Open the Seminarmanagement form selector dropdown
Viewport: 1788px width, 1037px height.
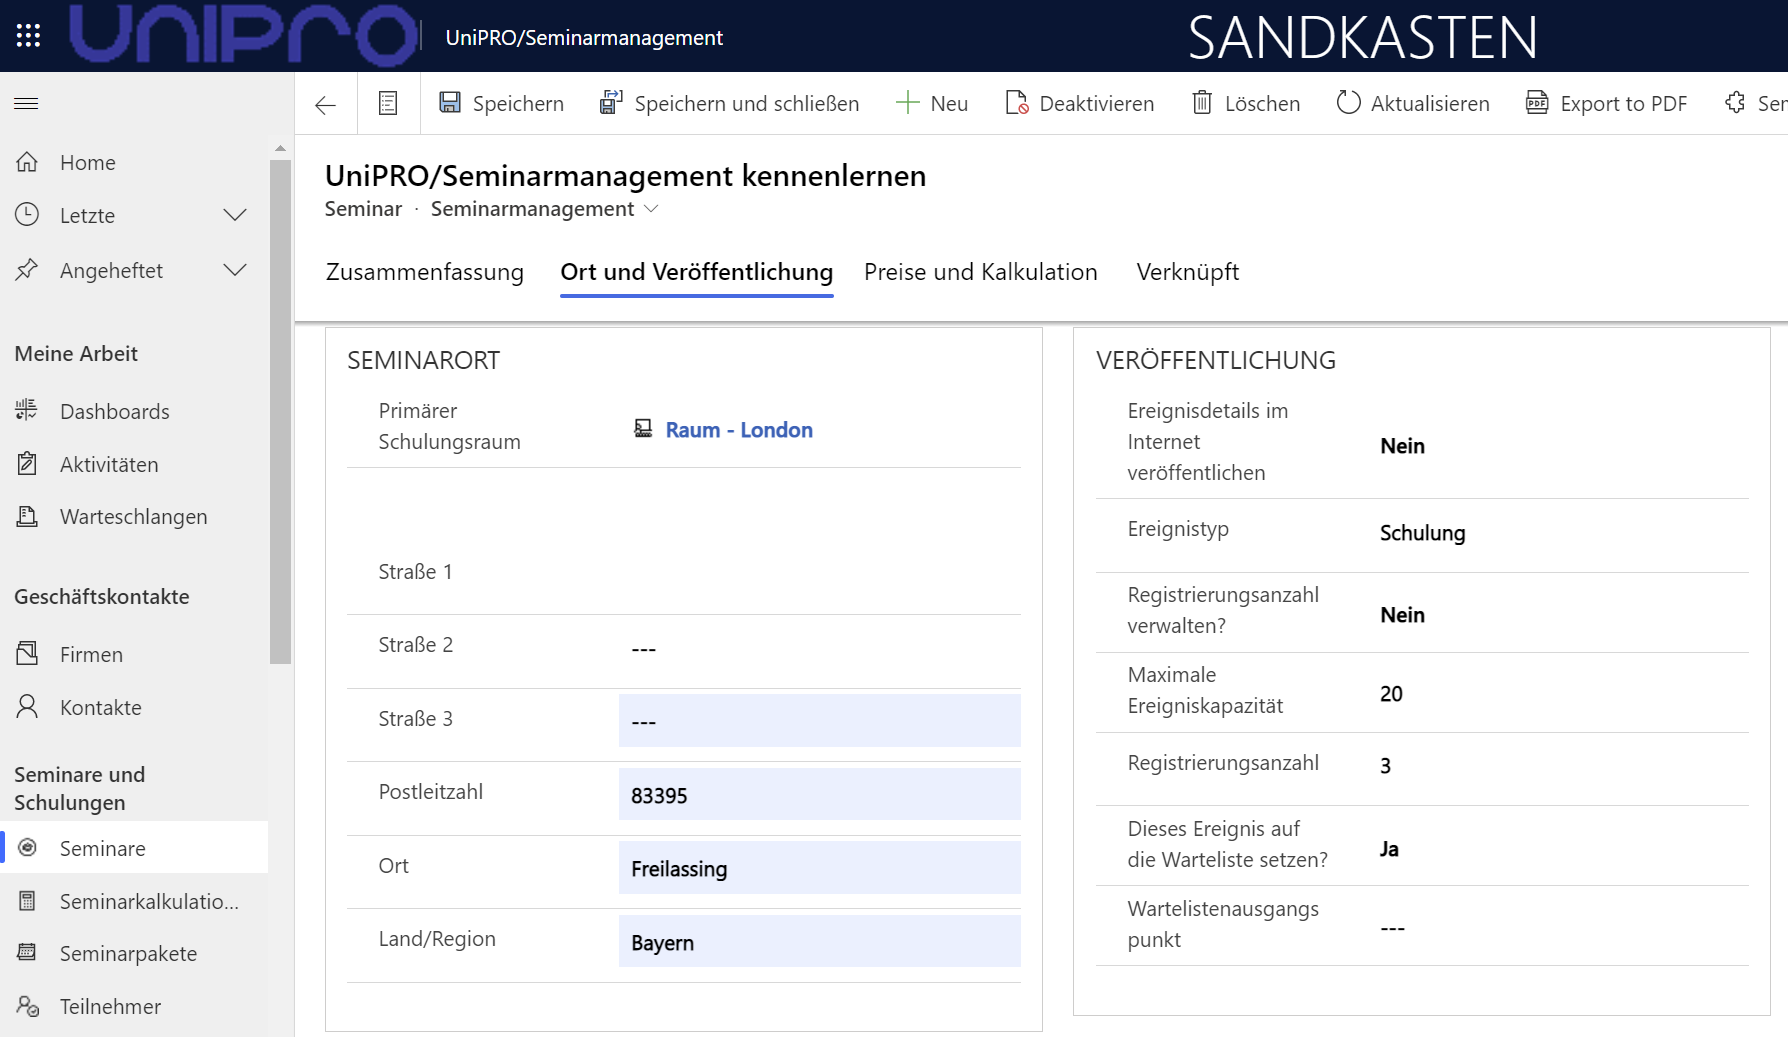(652, 209)
